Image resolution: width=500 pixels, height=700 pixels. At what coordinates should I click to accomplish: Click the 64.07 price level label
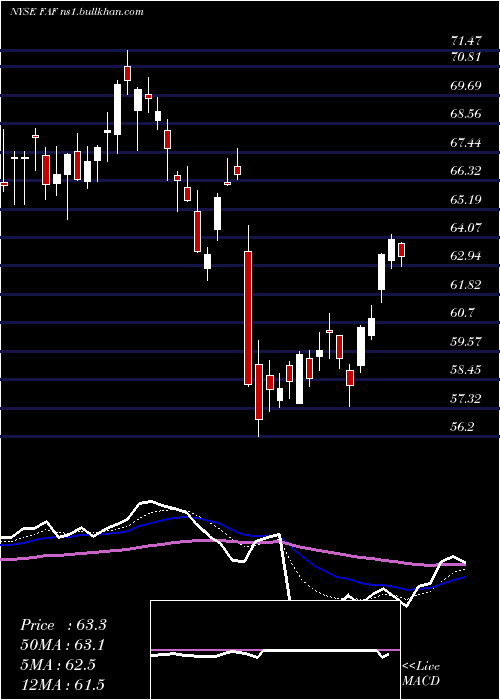click(467, 228)
